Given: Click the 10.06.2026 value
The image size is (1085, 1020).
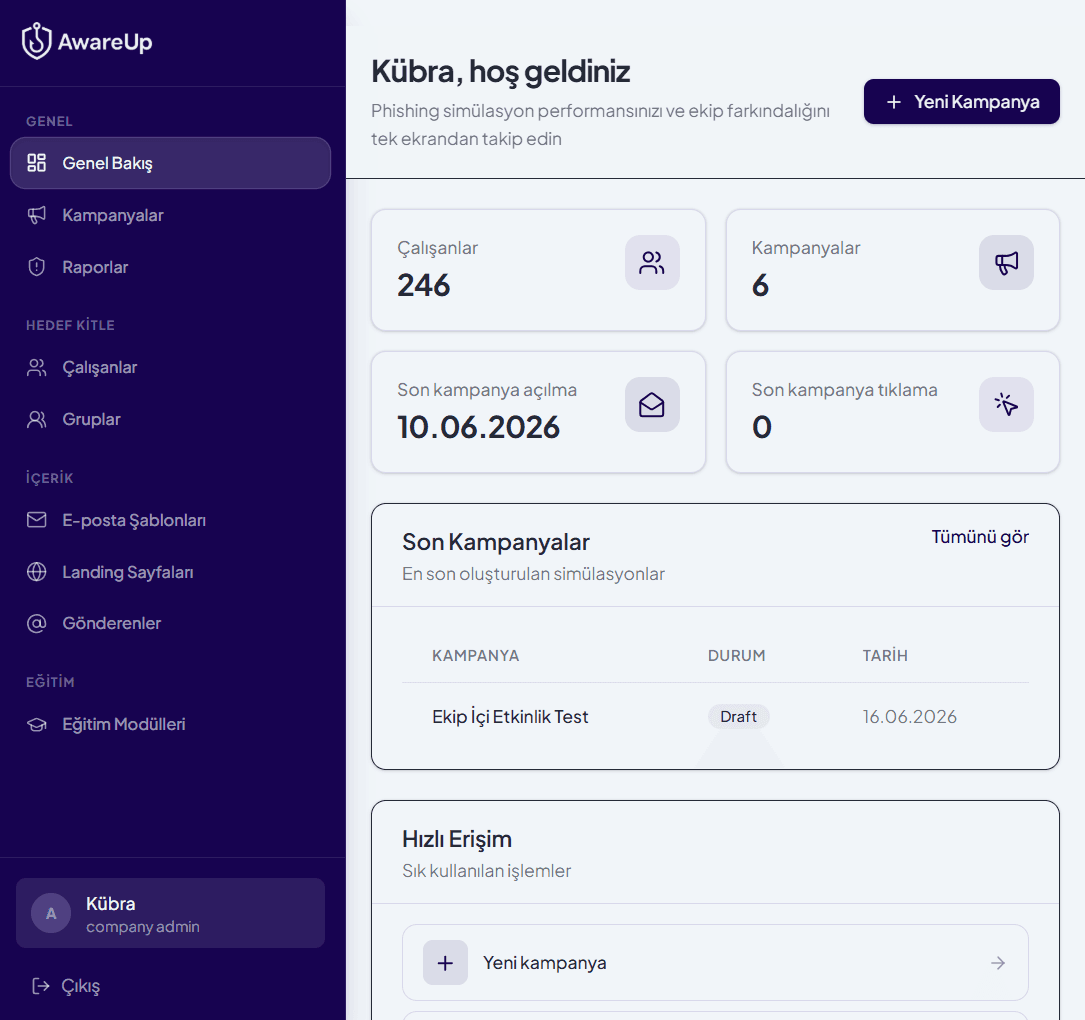Looking at the screenshot, I should (x=478, y=427).
